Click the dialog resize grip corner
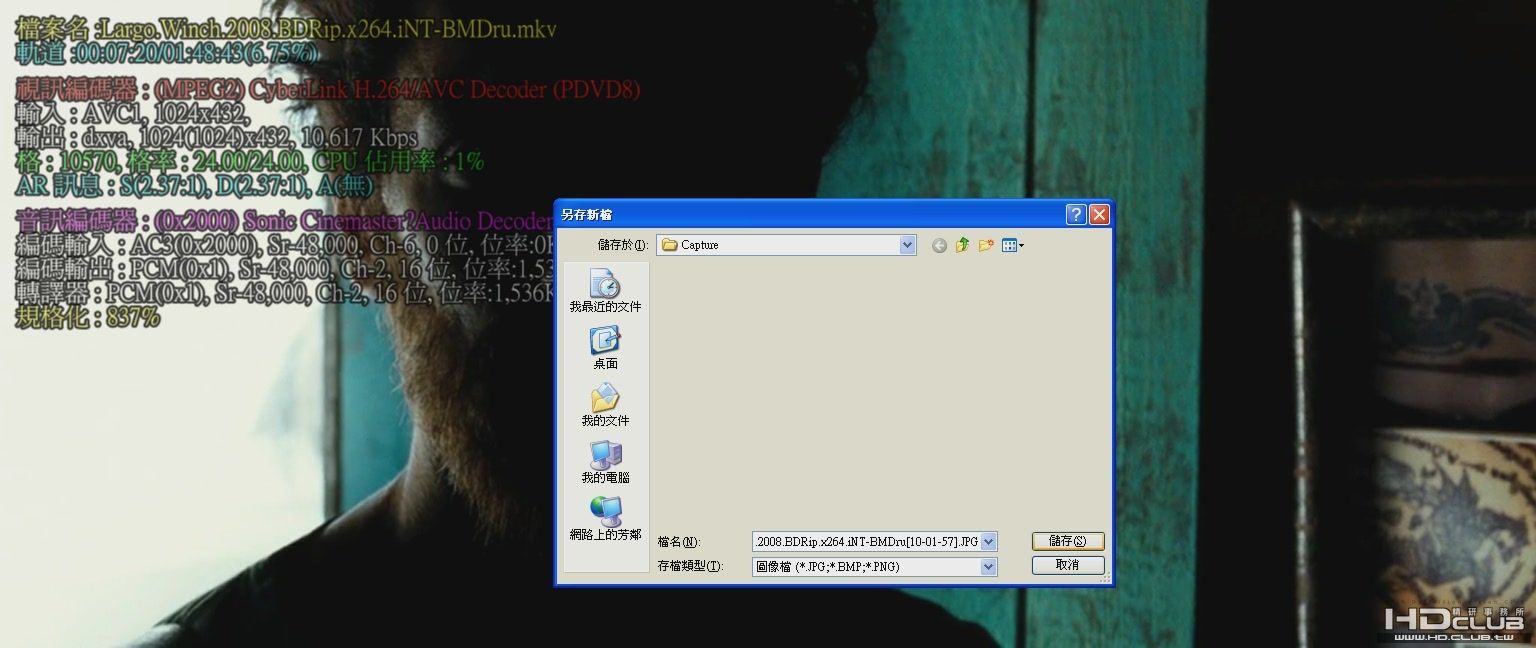The width and height of the screenshot is (1536, 648). (x=1105, y=578)
